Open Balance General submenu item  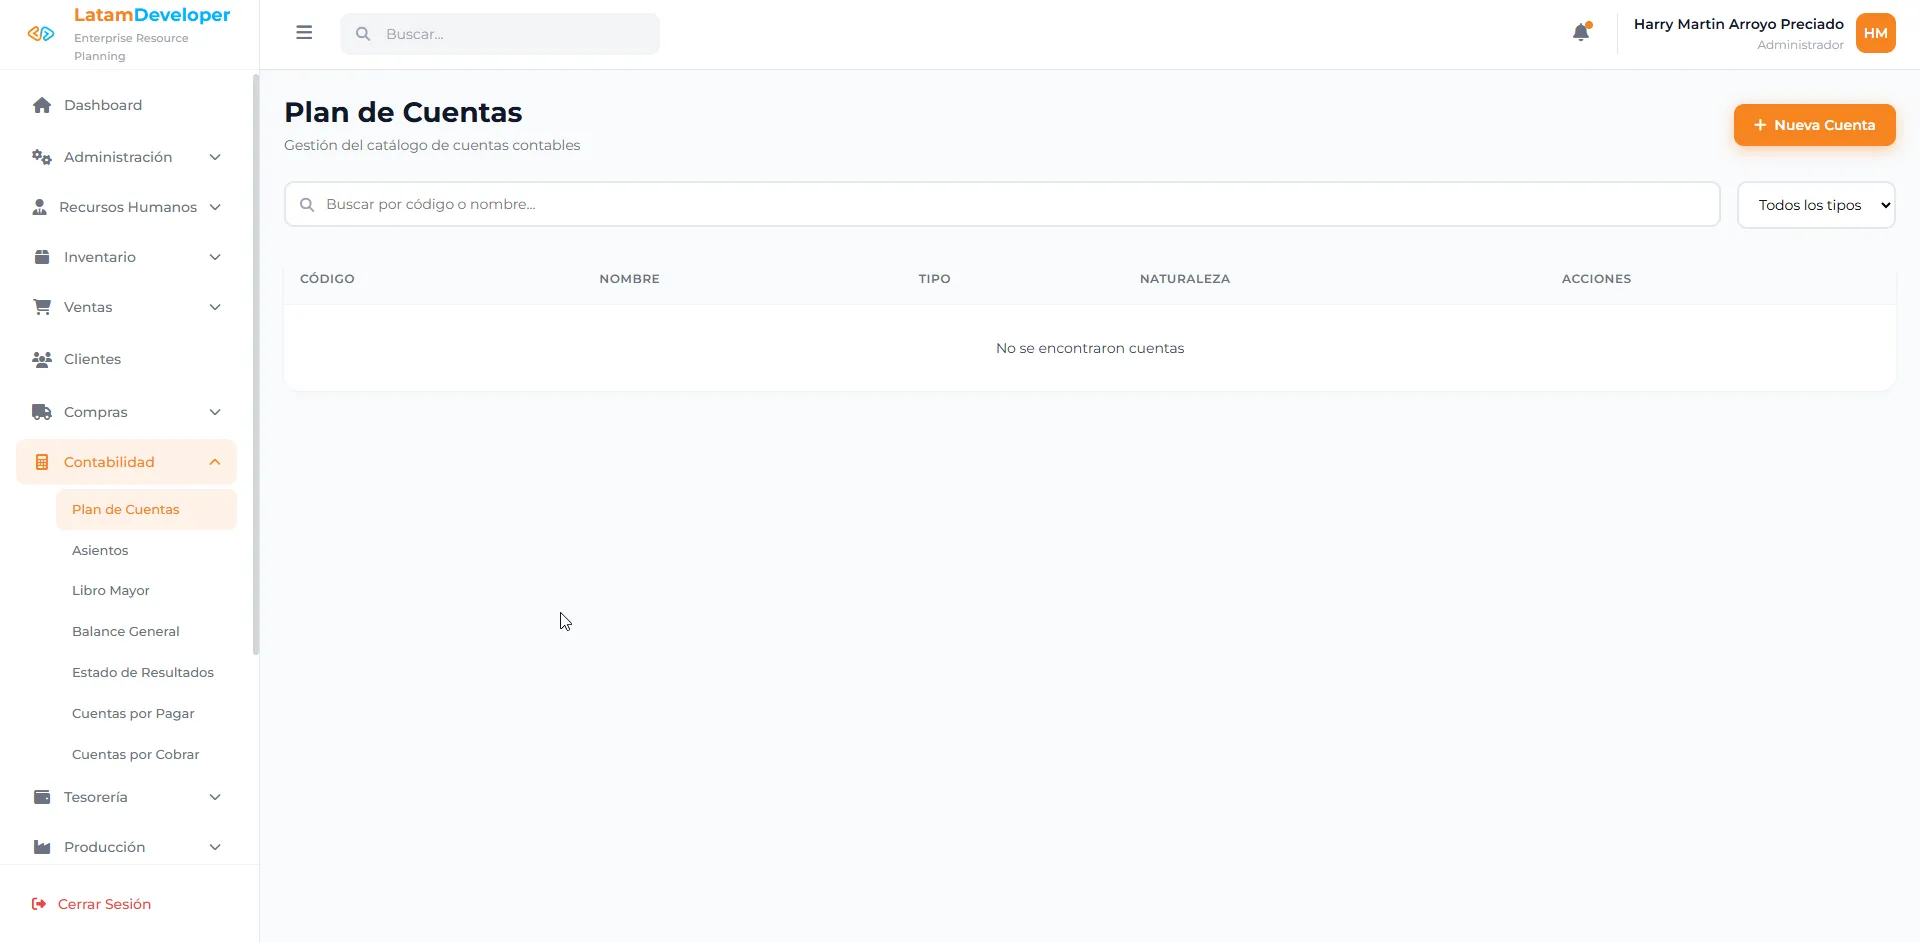click(146, 631)
